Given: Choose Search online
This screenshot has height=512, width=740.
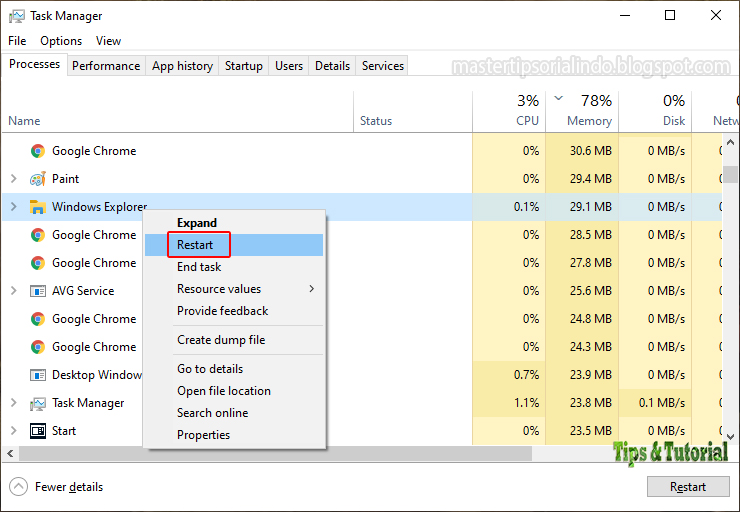Looking at the screenshot, I should coord(234,413).
